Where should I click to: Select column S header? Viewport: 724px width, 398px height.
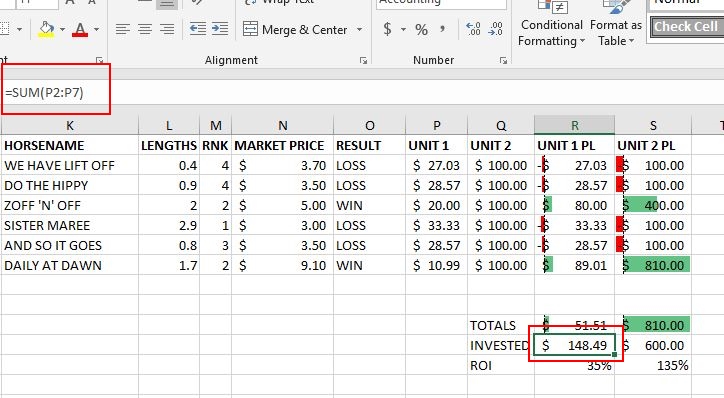[653, 126]
